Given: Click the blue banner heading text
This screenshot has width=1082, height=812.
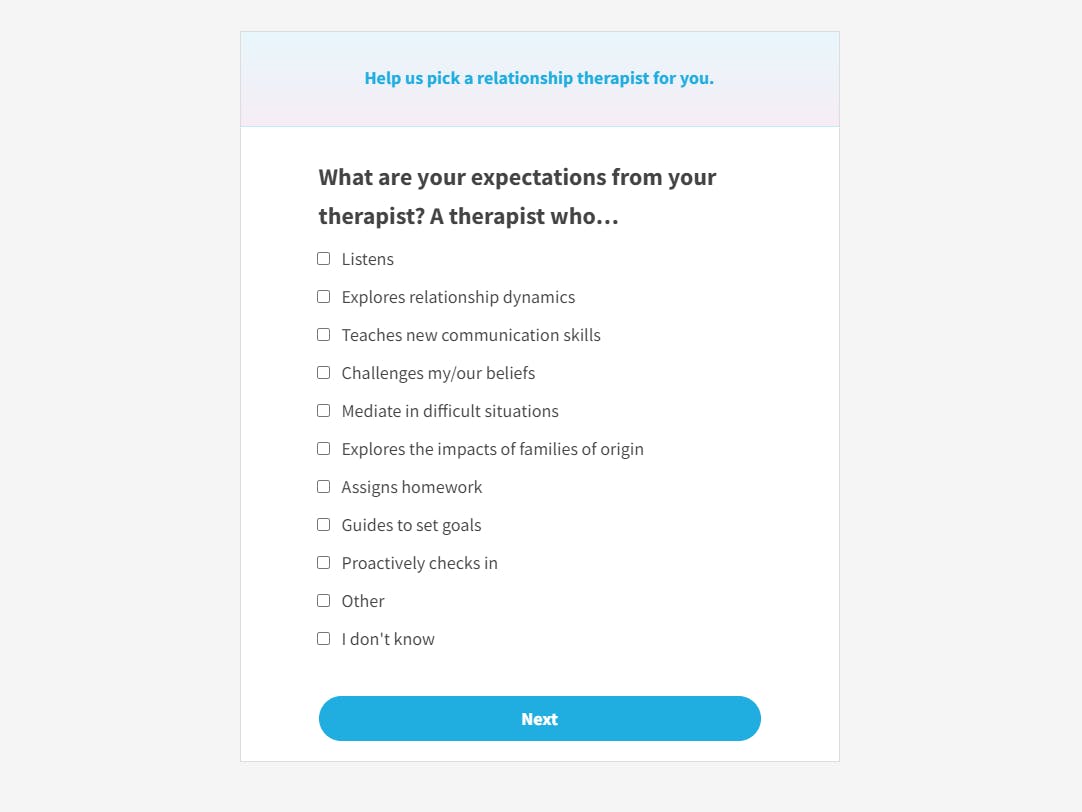Looking at the screenshot, I should [x=539, y=77].
